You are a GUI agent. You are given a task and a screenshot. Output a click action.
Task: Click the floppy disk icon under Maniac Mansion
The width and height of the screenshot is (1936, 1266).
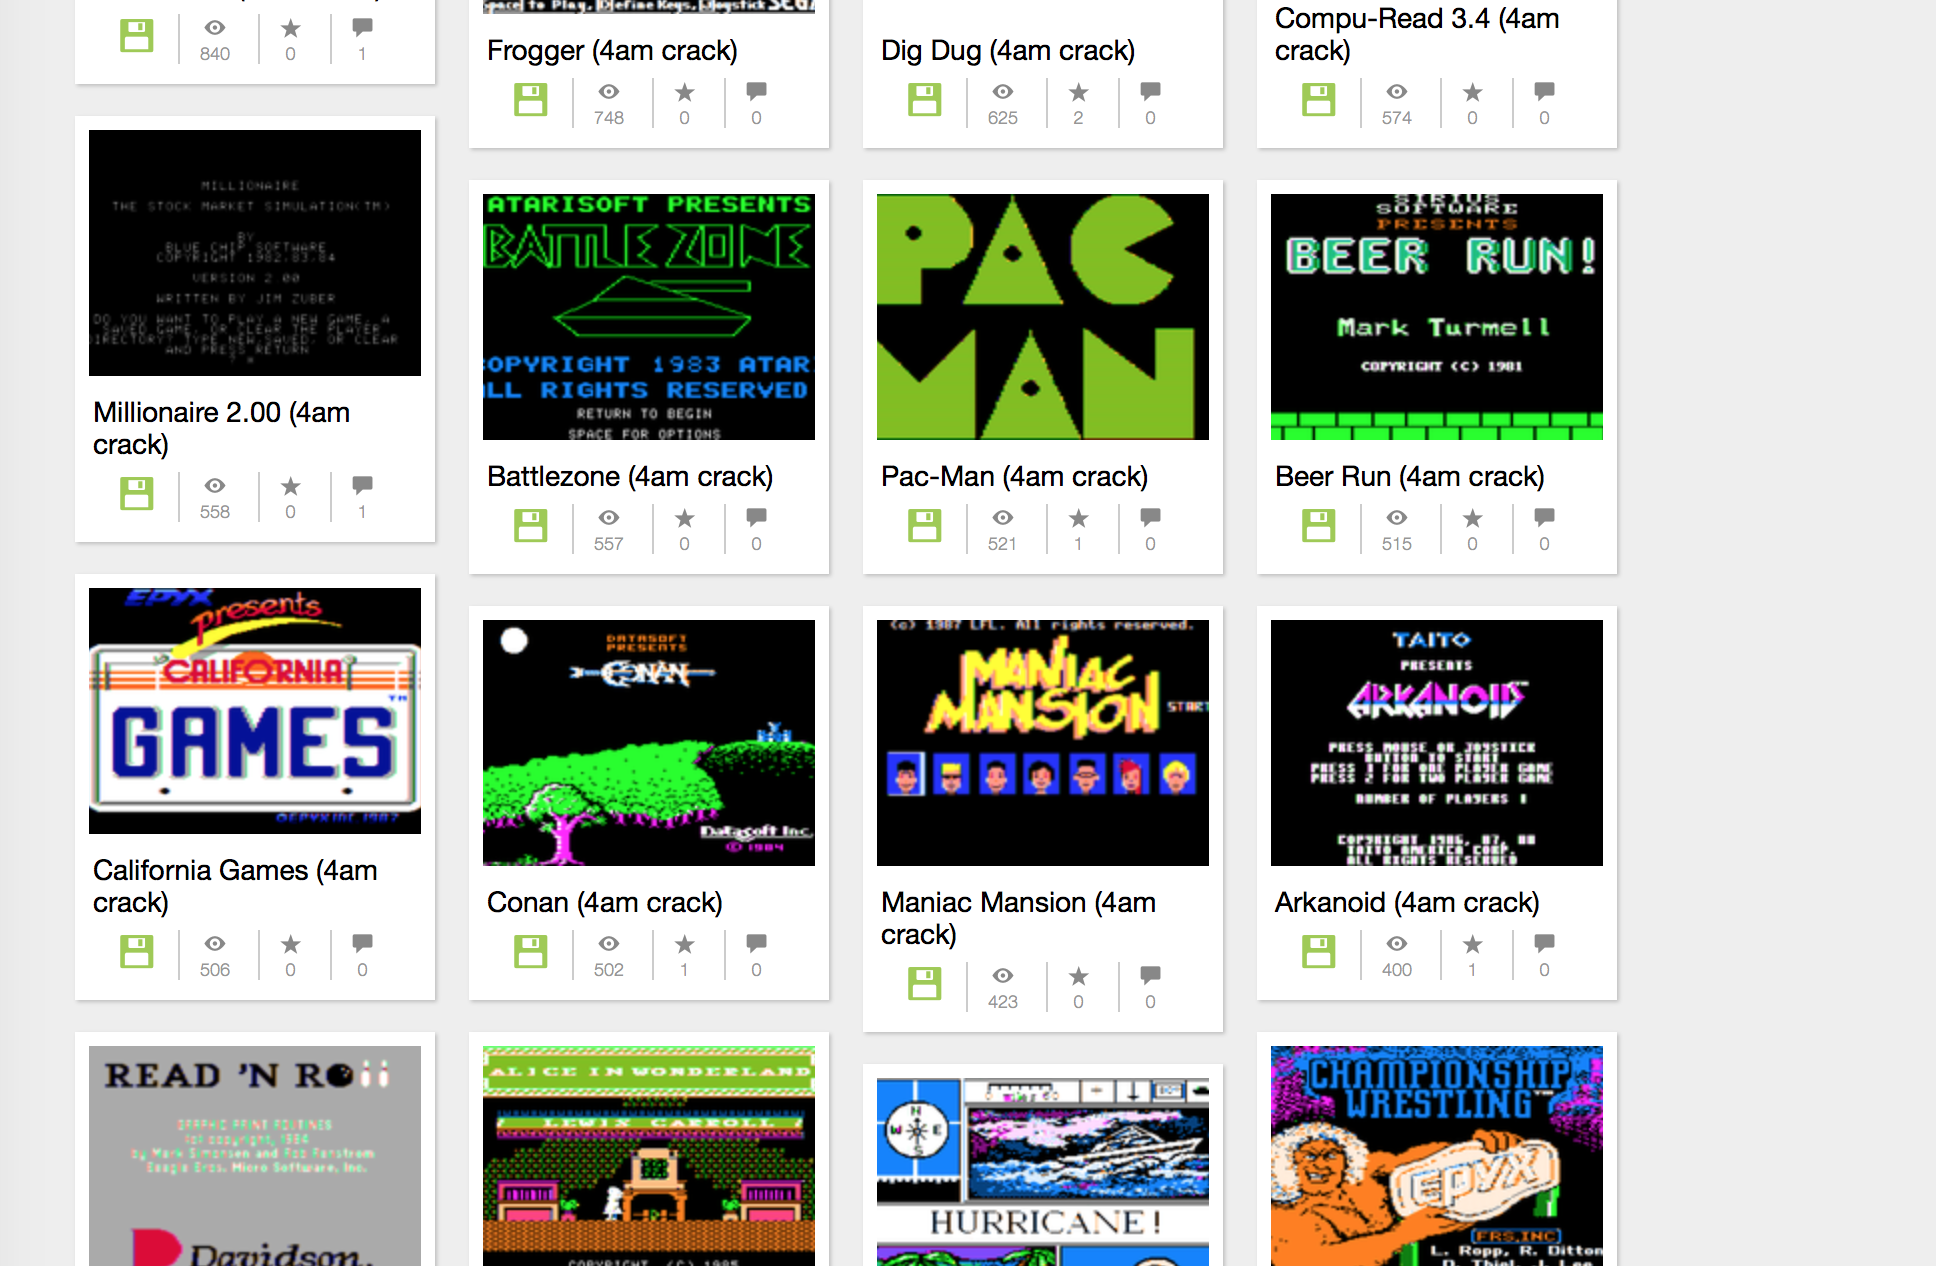click(924, 984)
